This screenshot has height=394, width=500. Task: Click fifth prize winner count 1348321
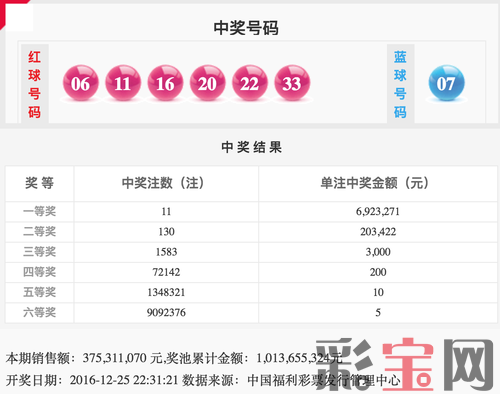pyautogui.click(x=166, y=292)
